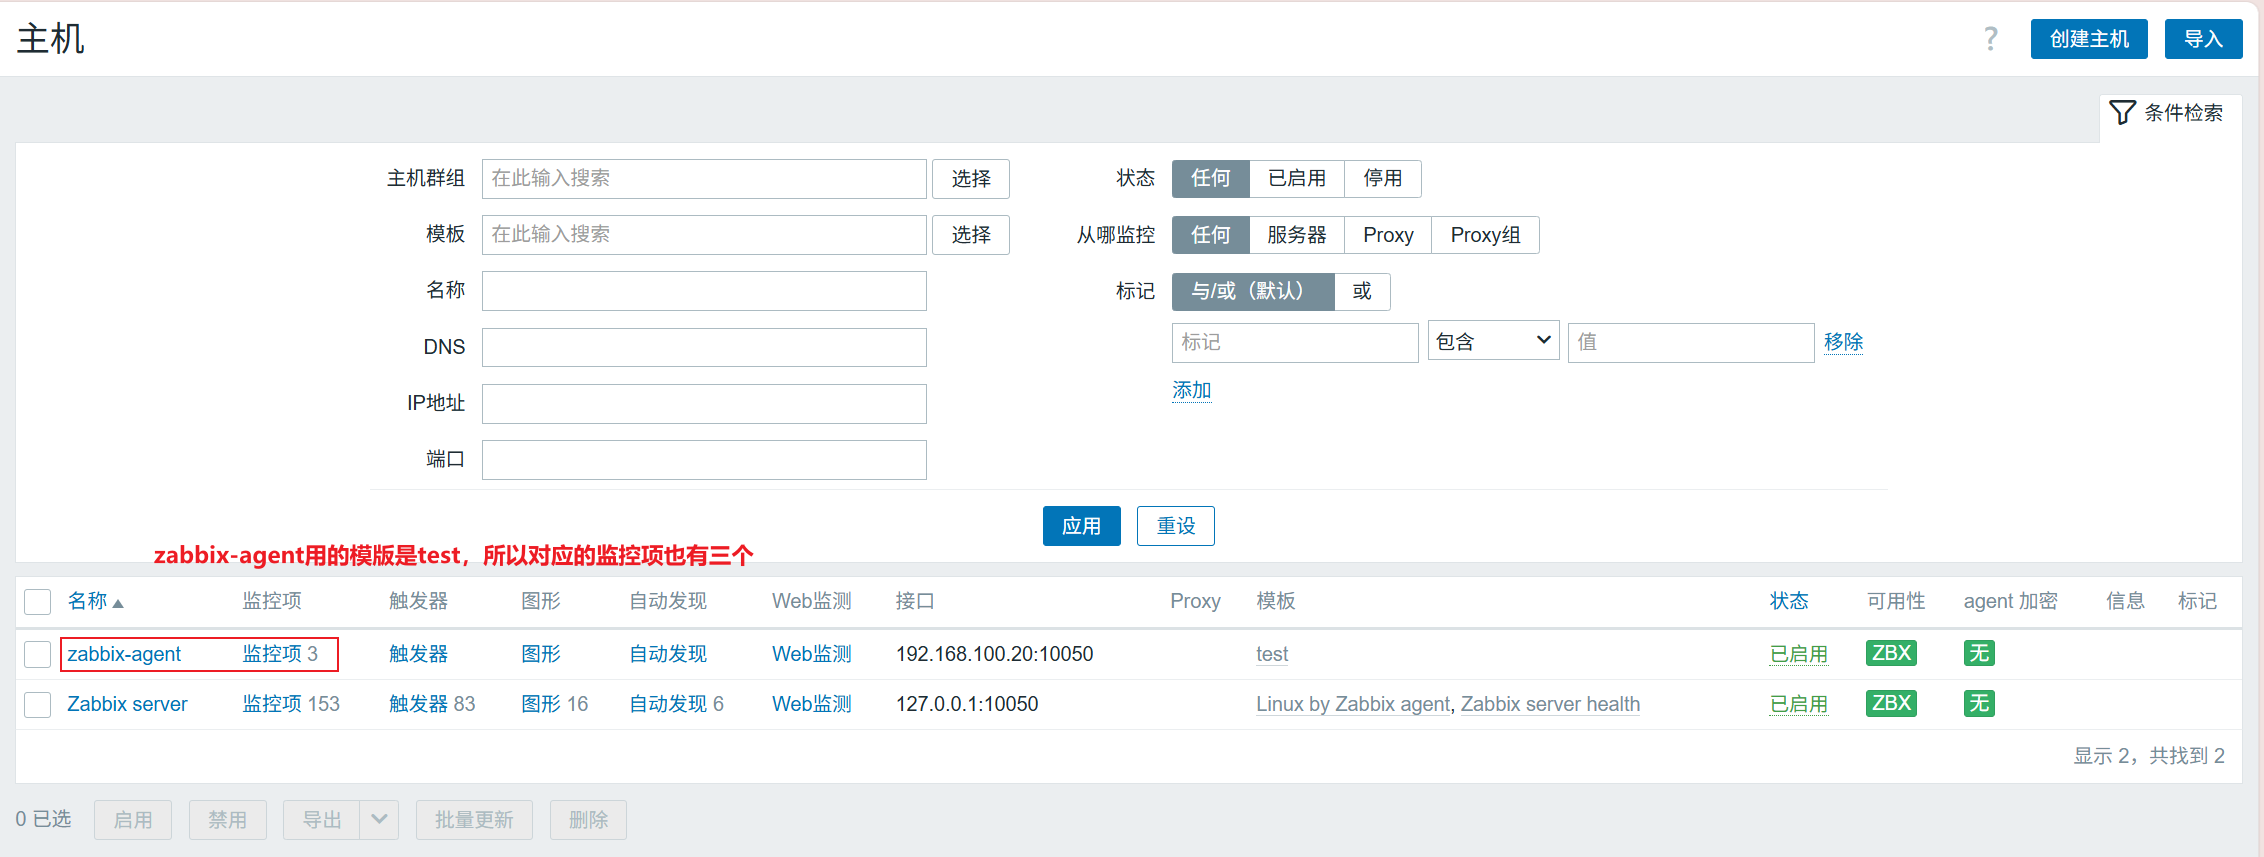
Task: Focus the 模板 search field
Action: pos(704,235)
